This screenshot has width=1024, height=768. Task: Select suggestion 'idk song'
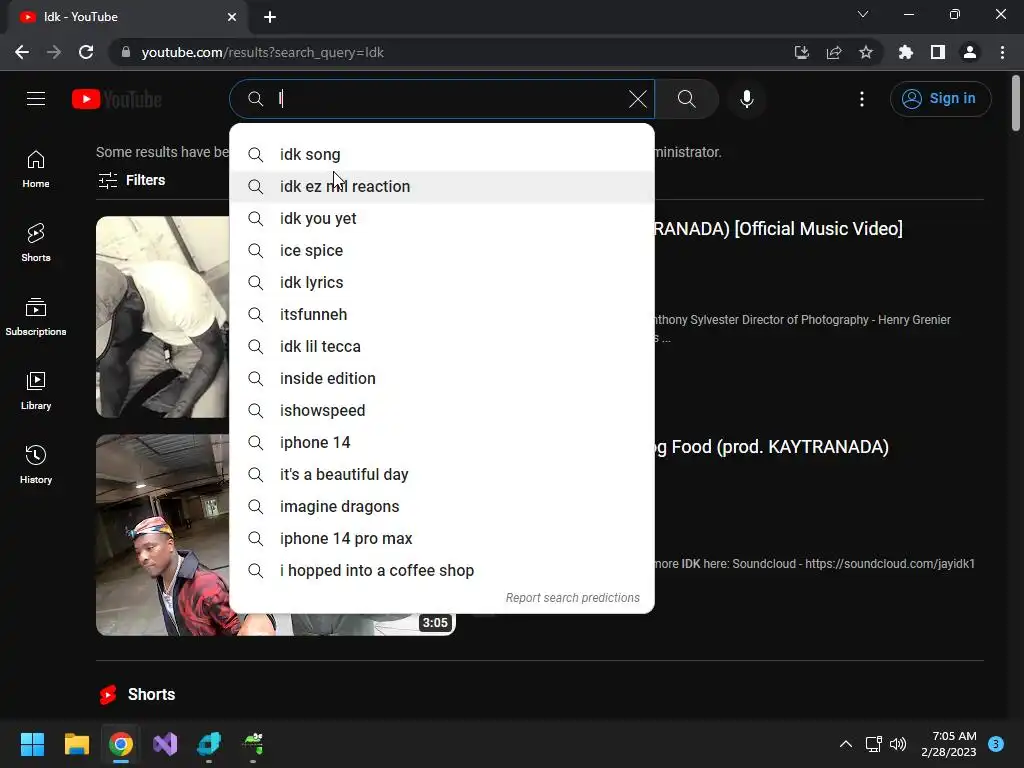441,155
